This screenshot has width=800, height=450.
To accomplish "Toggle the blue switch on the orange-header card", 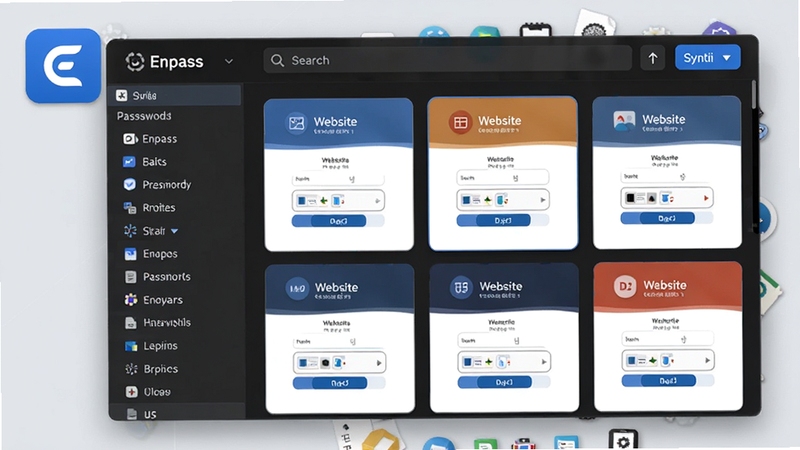I will 503,220.
